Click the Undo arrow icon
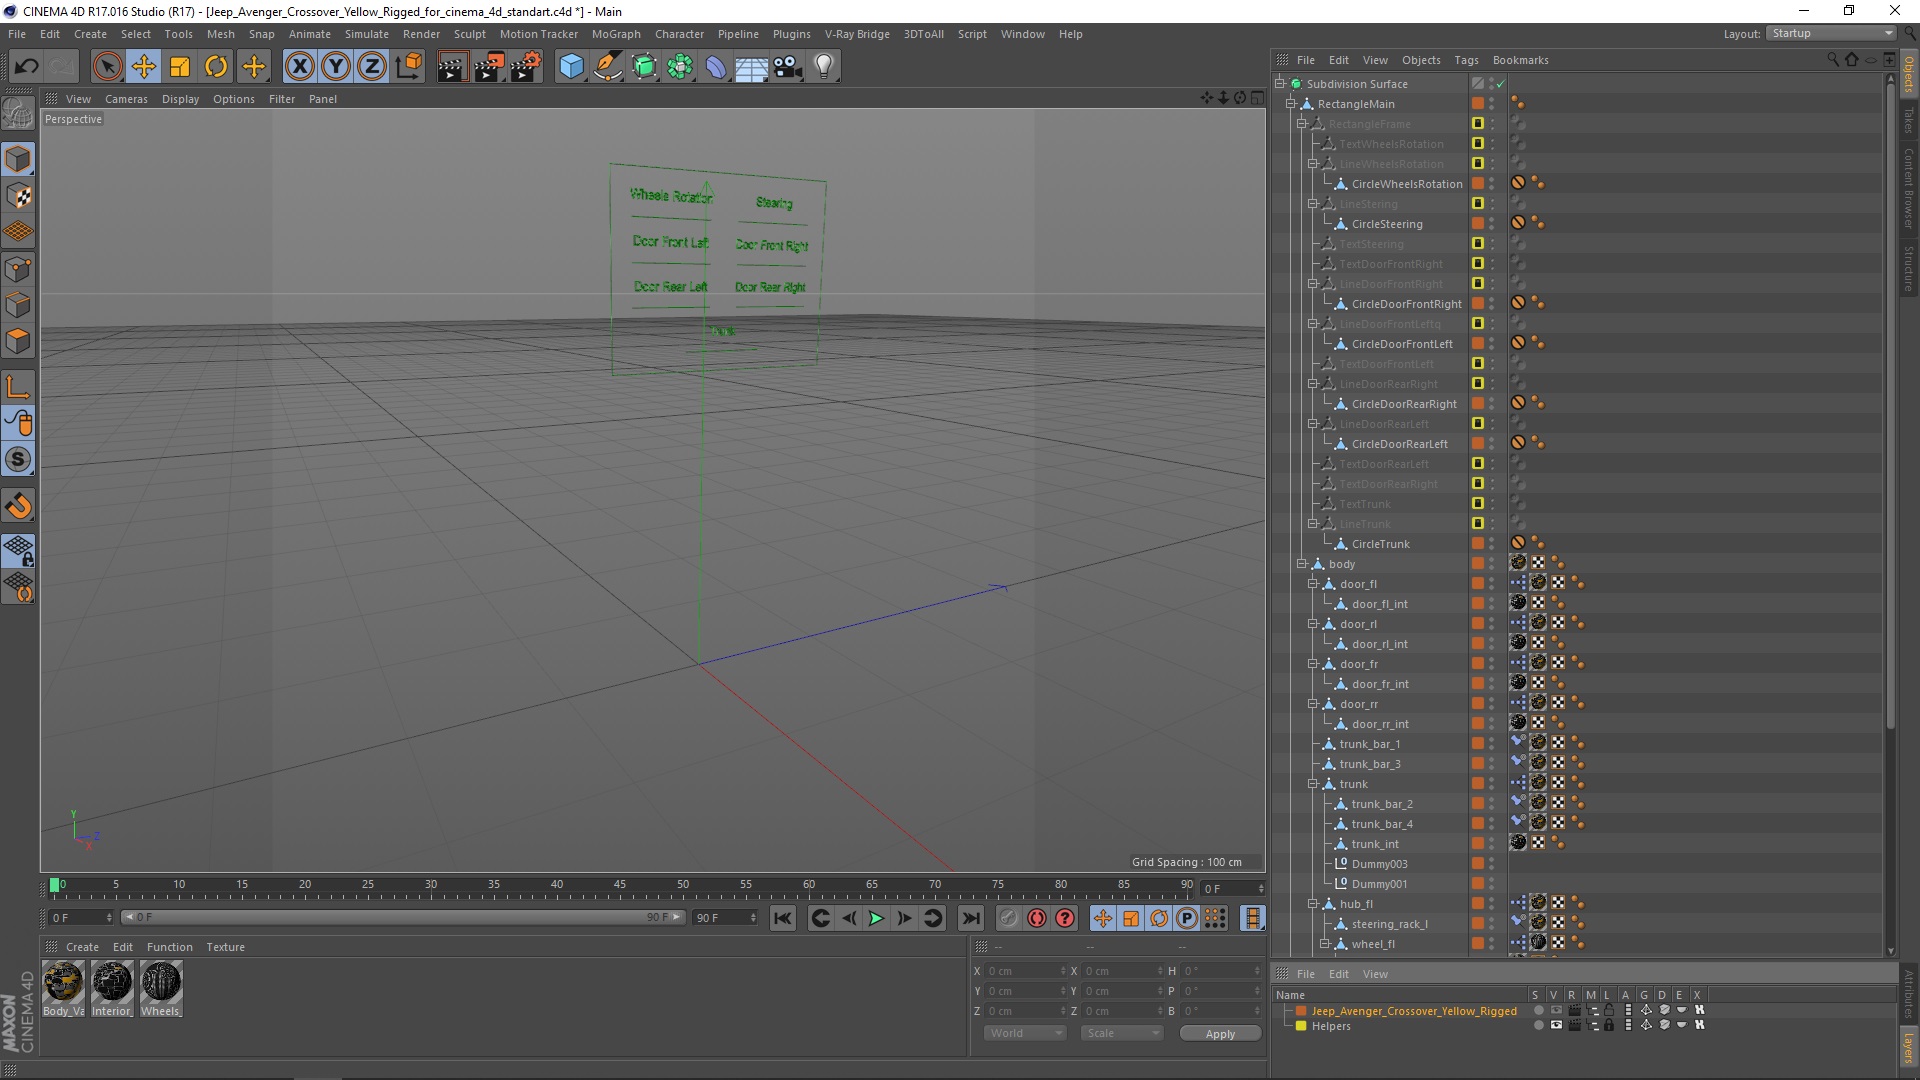 click(26, 67)
